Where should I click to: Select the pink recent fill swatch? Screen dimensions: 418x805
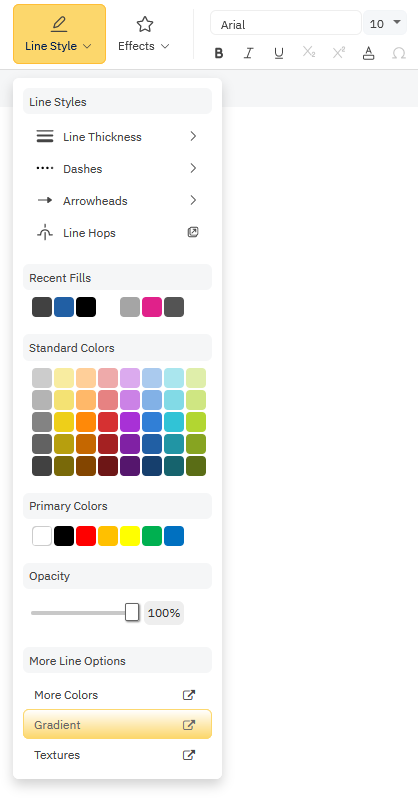152,307
